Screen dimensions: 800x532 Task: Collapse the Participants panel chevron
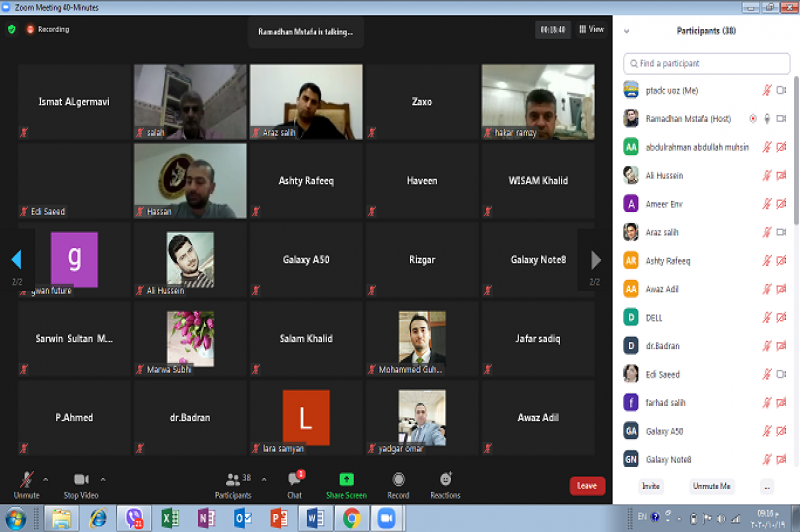627,31
